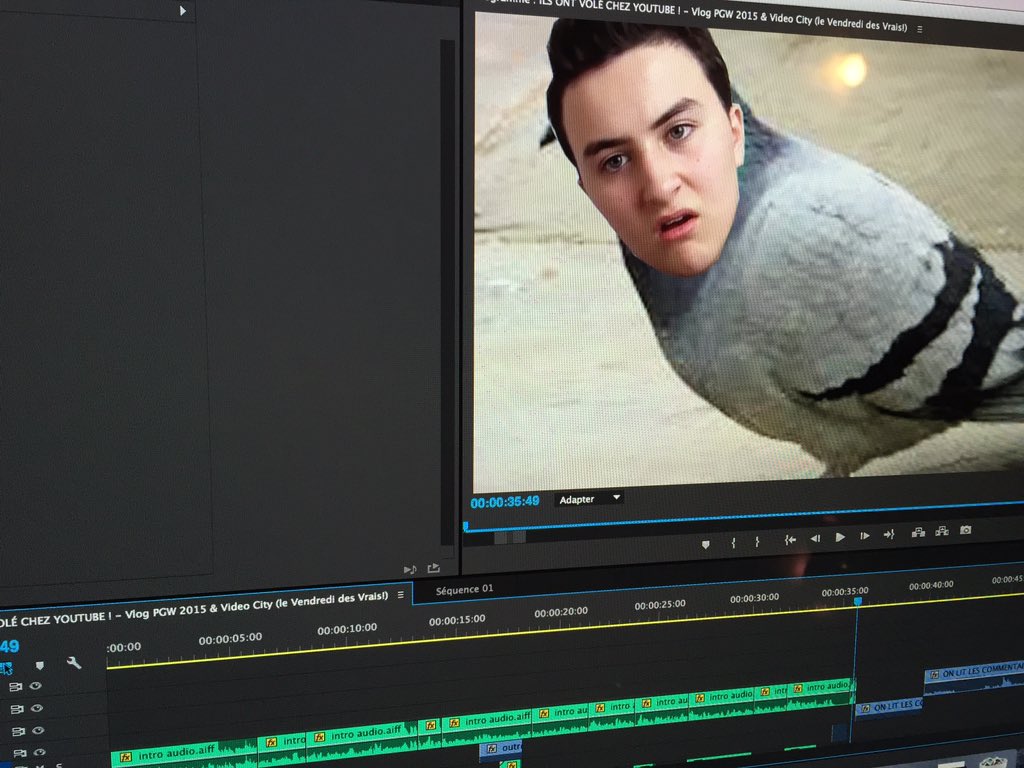
Task: Select the intro audio.aiff clip at timeline start
Action: coord(184,752)
